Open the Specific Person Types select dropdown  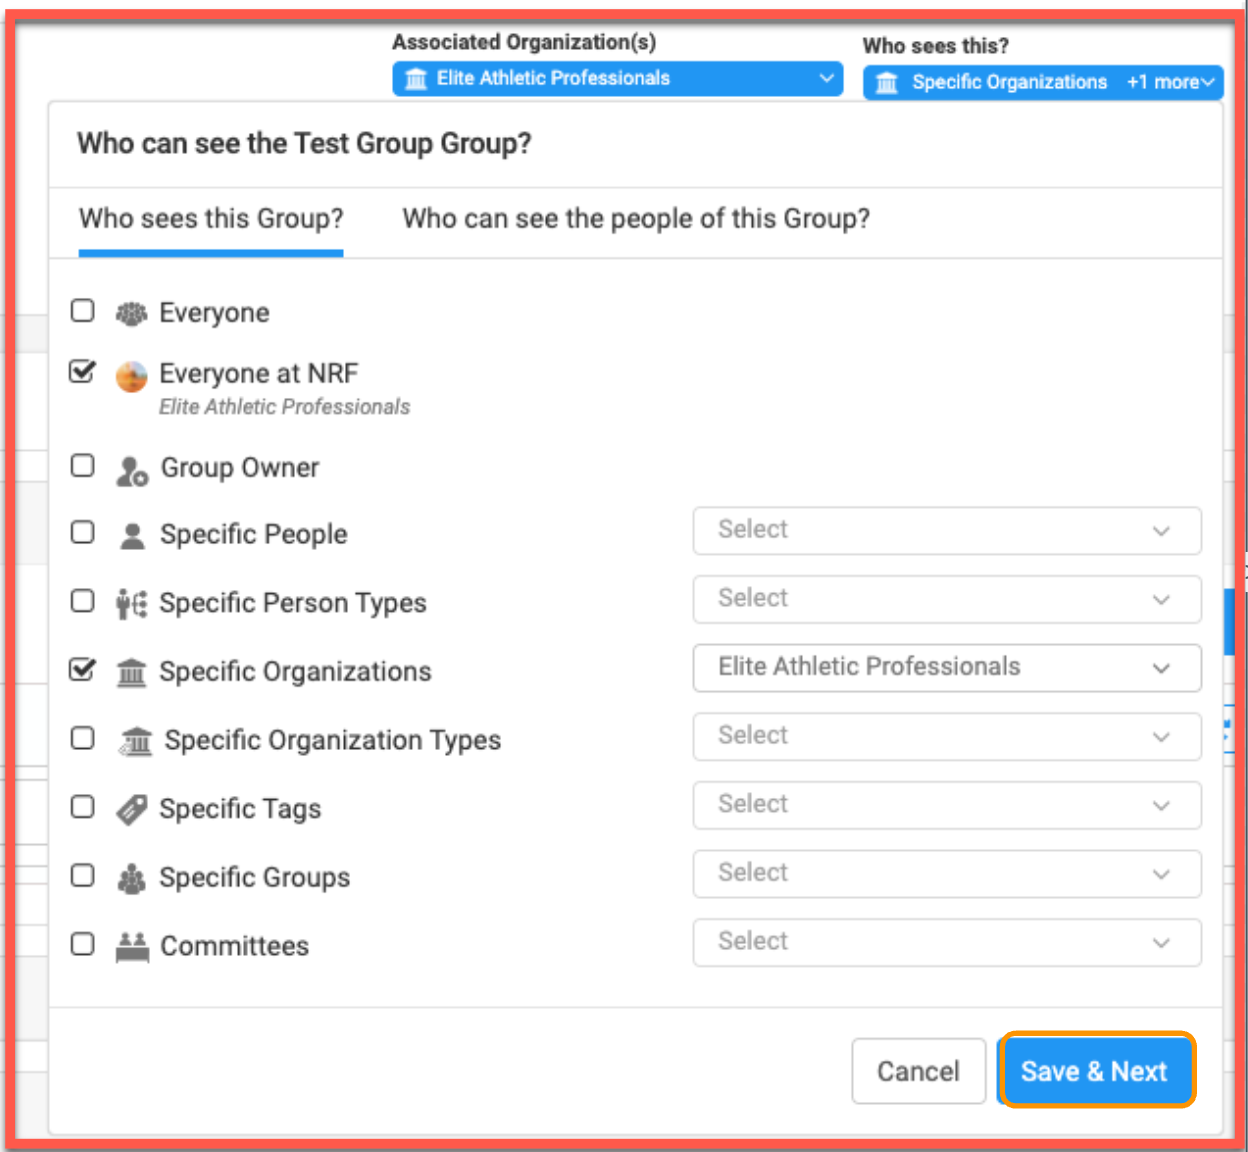947,599
